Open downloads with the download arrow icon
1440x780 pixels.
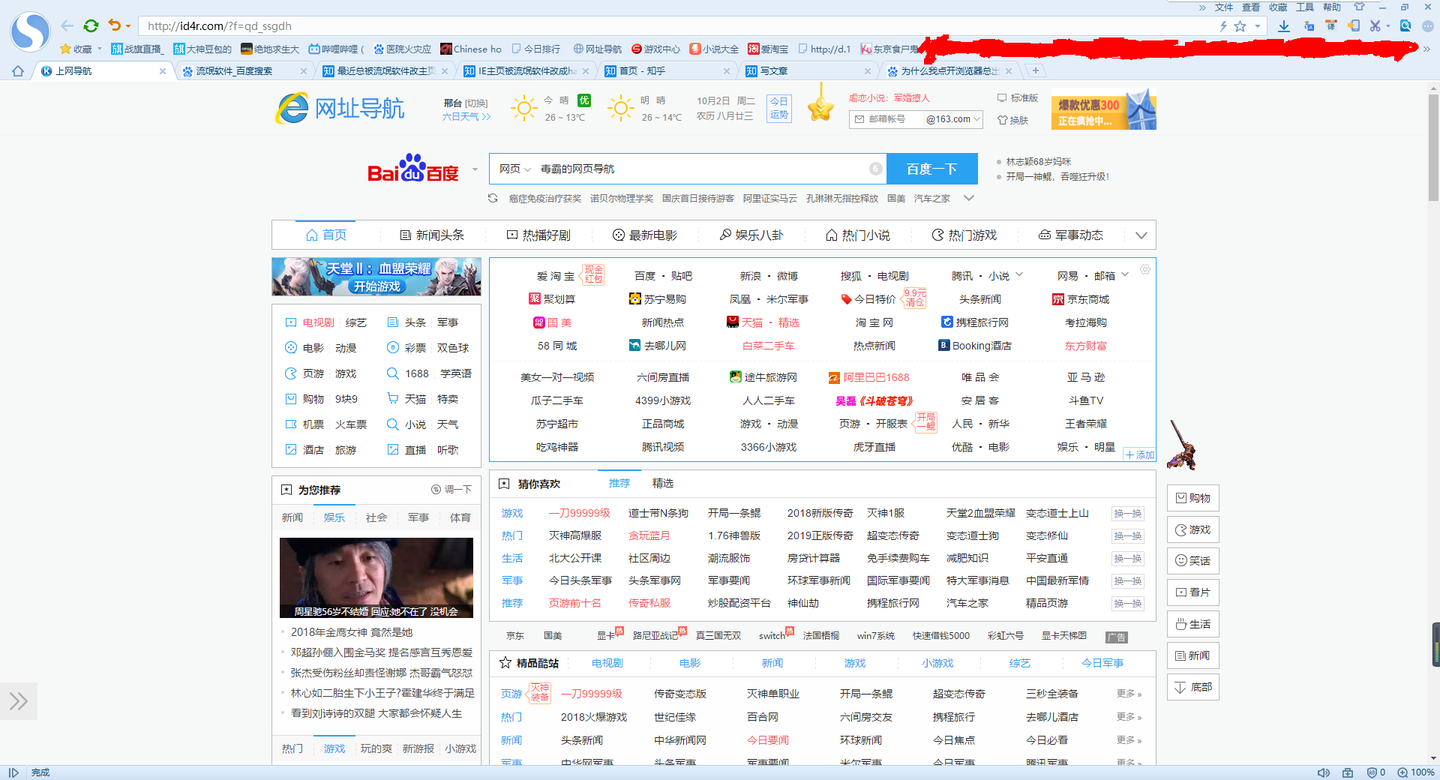(x=1284, y=26)
